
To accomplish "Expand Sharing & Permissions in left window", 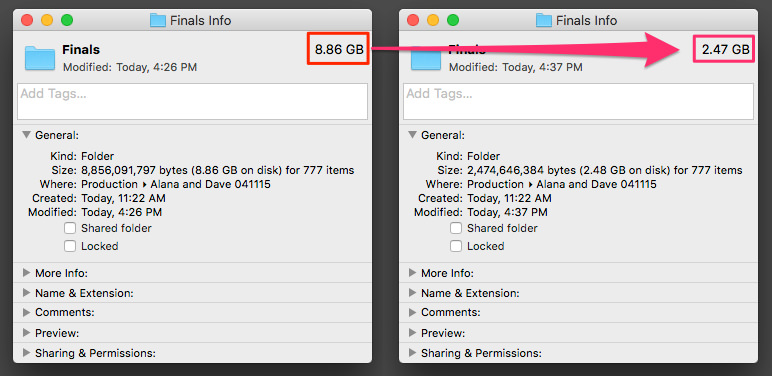I will (27, 353).
